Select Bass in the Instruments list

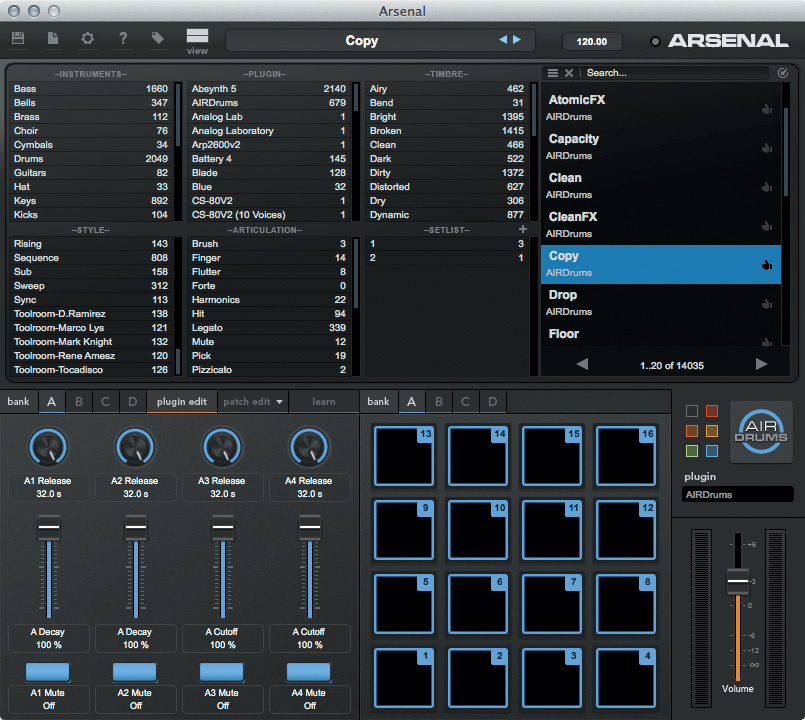pyautogui.click(x=91, y=89)
